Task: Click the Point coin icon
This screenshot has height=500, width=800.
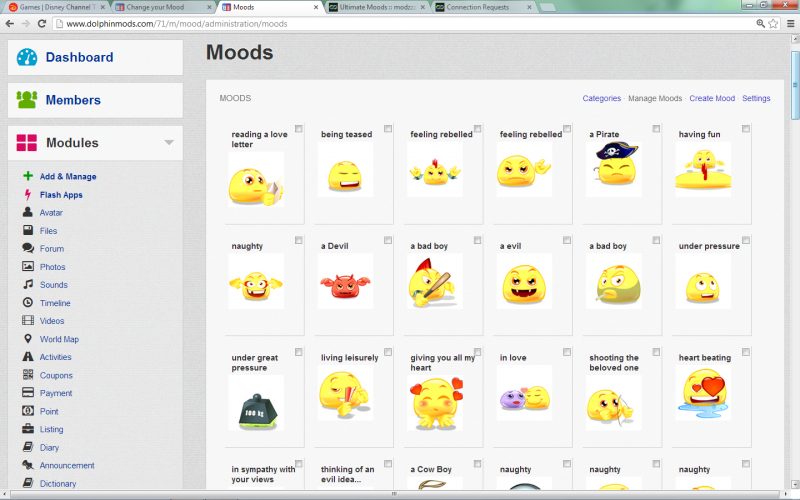Action: [x=28, y=411]
